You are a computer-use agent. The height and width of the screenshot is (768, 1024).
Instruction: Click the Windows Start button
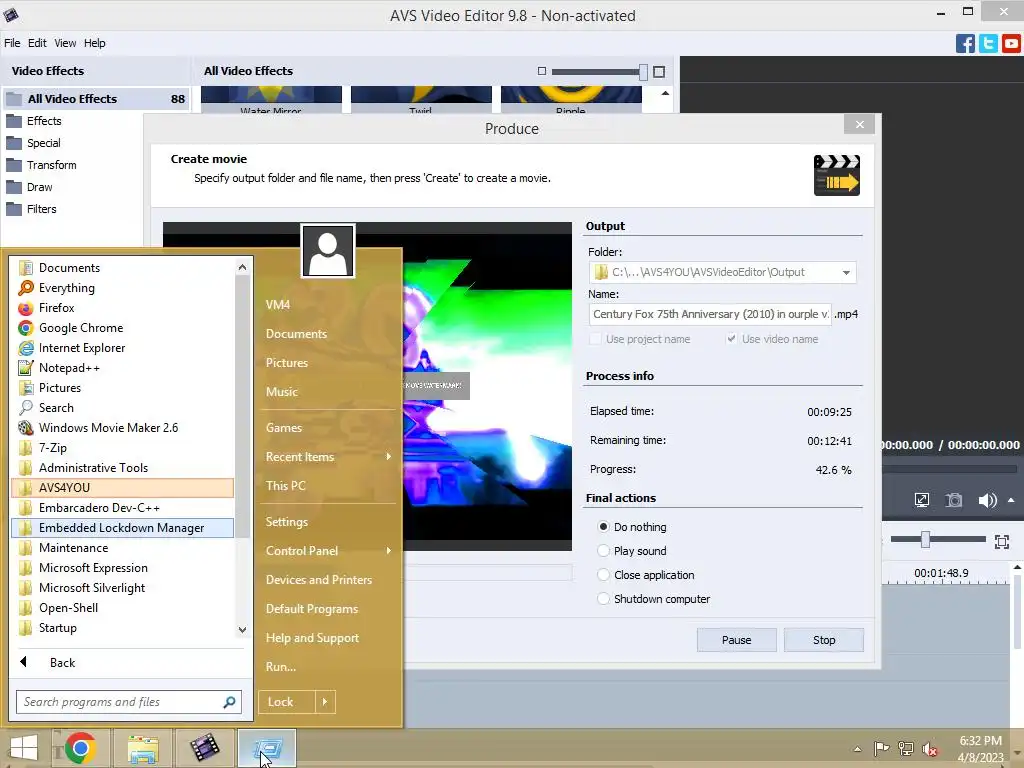(24, 748)
